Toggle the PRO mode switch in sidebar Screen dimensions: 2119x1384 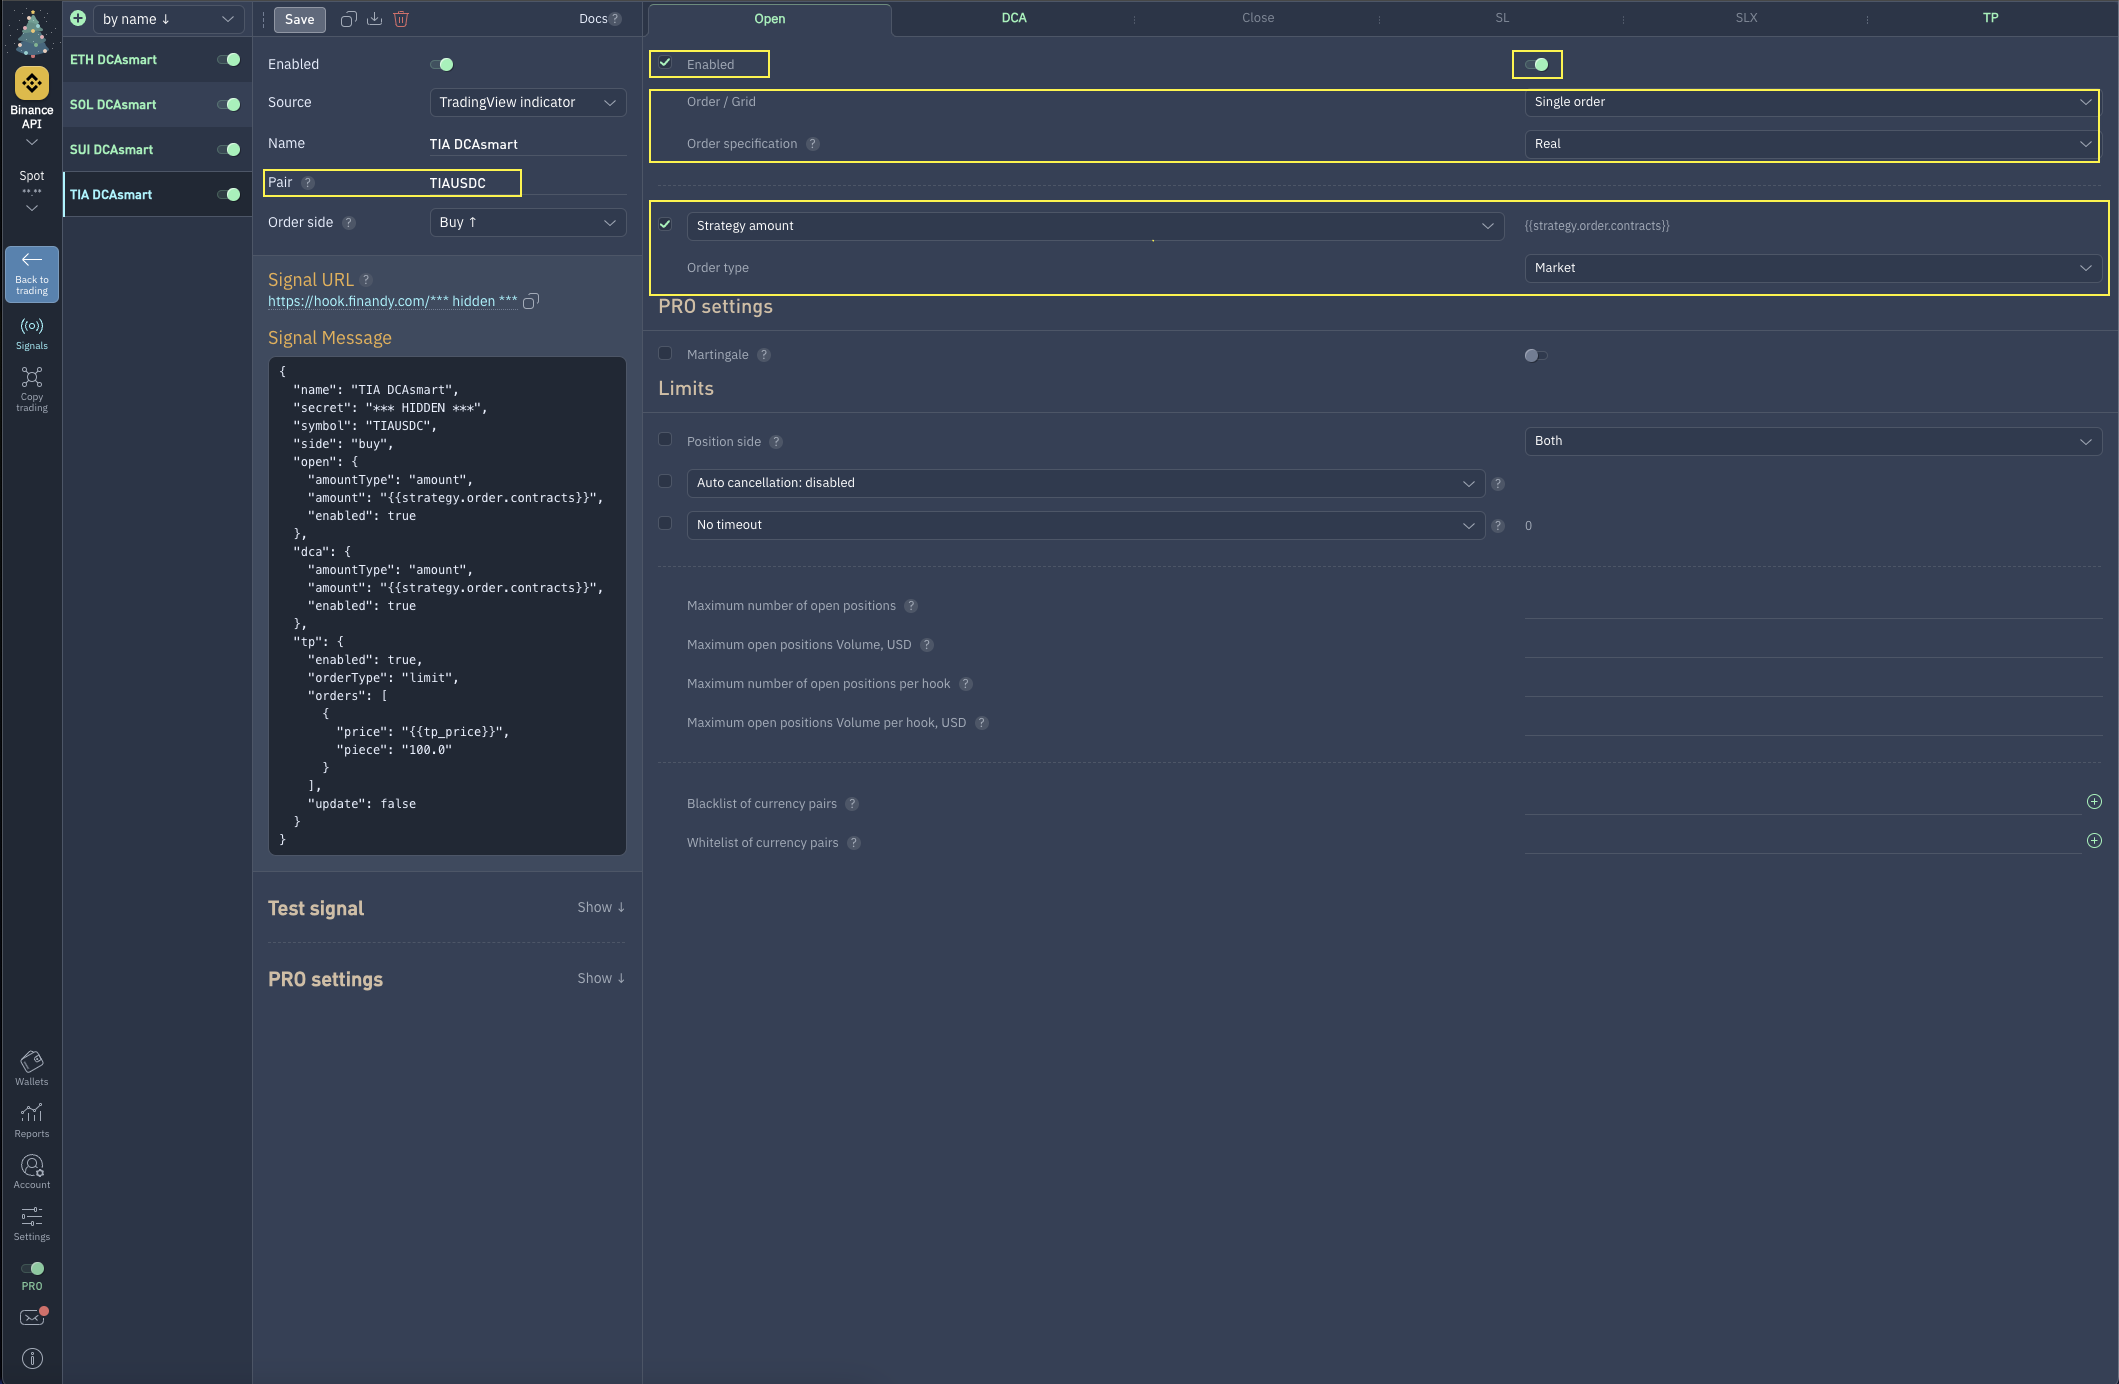pyautogui.click(x=32, y=1268)
